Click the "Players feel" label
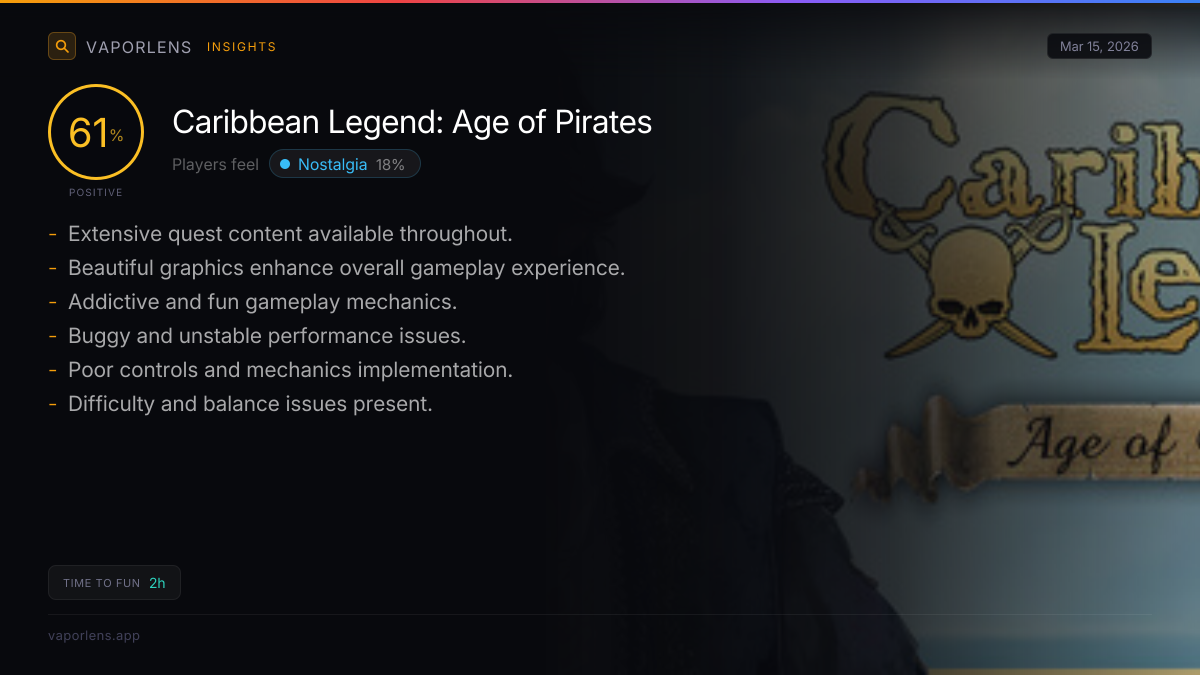Viewport: 1200px width, 675px height. pyautogui.click(x=215, y=164)
